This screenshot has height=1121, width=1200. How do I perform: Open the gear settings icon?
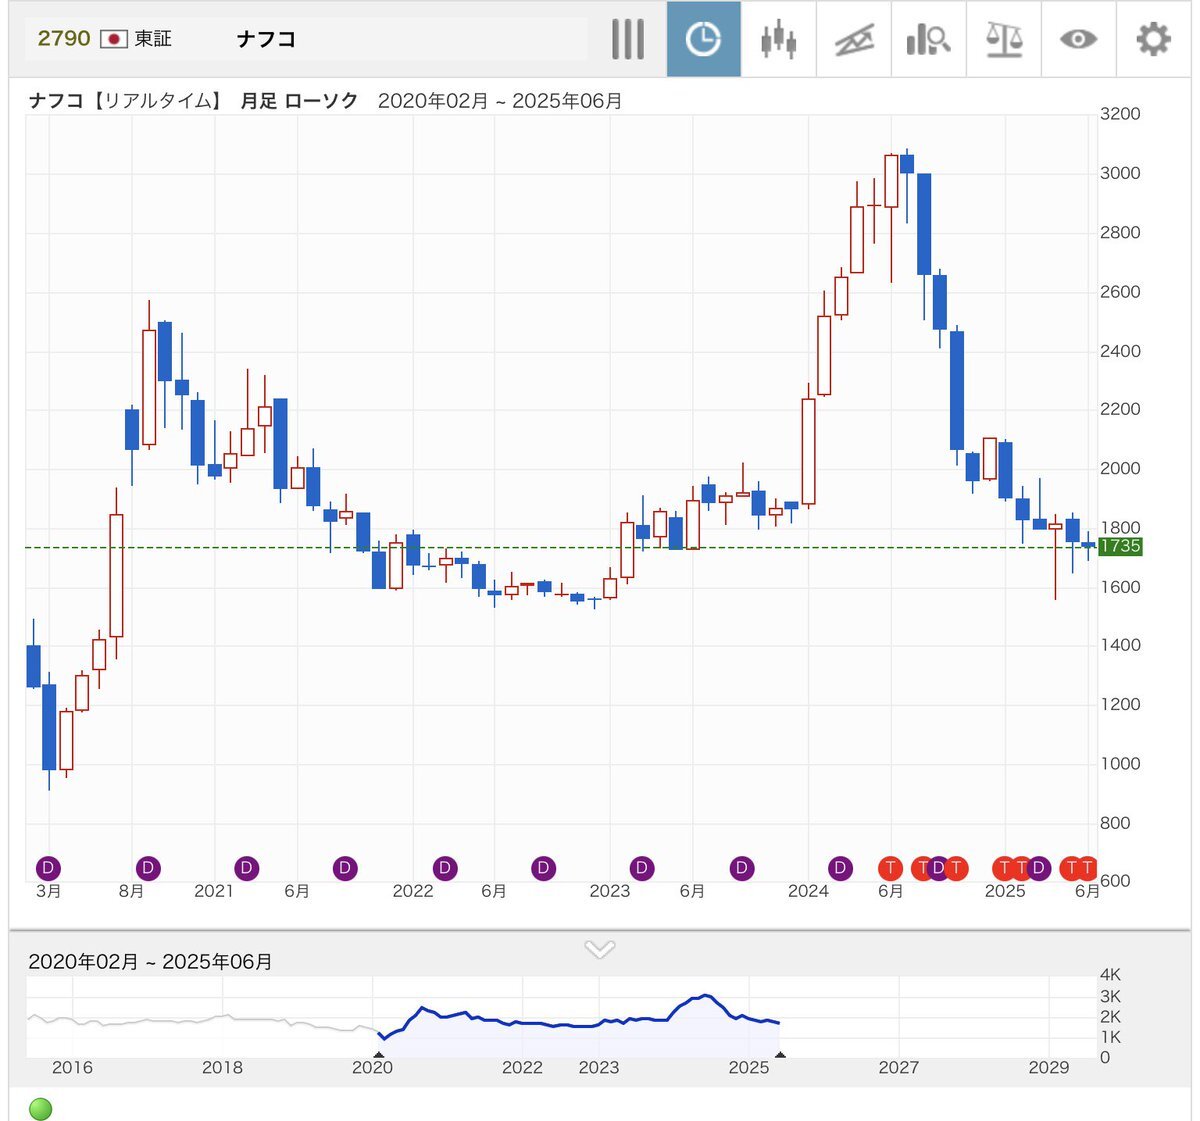point(1153,39)
